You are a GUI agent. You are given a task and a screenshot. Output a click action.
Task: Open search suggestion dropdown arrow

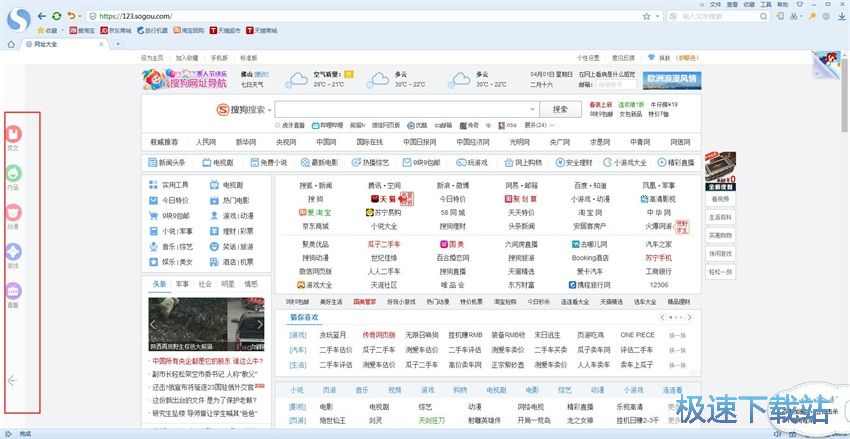[532, 109]
